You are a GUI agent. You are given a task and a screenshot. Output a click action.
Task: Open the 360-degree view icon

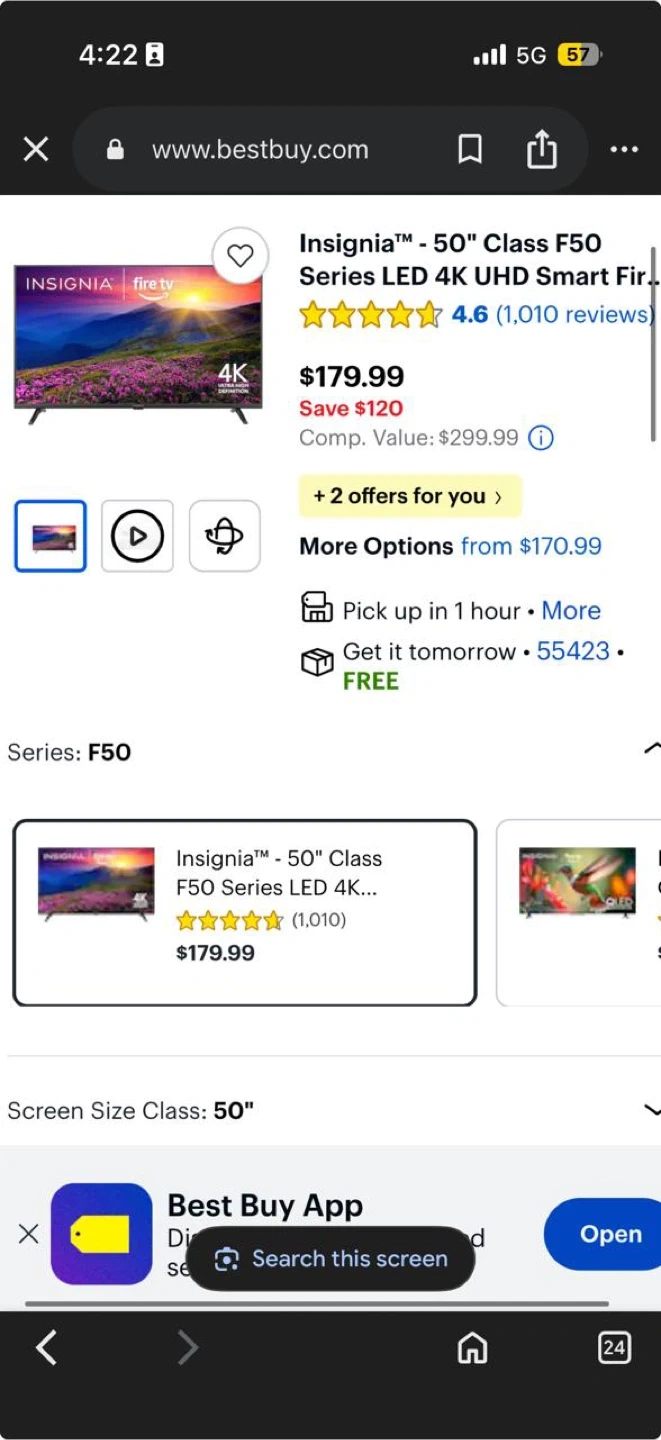224,536
